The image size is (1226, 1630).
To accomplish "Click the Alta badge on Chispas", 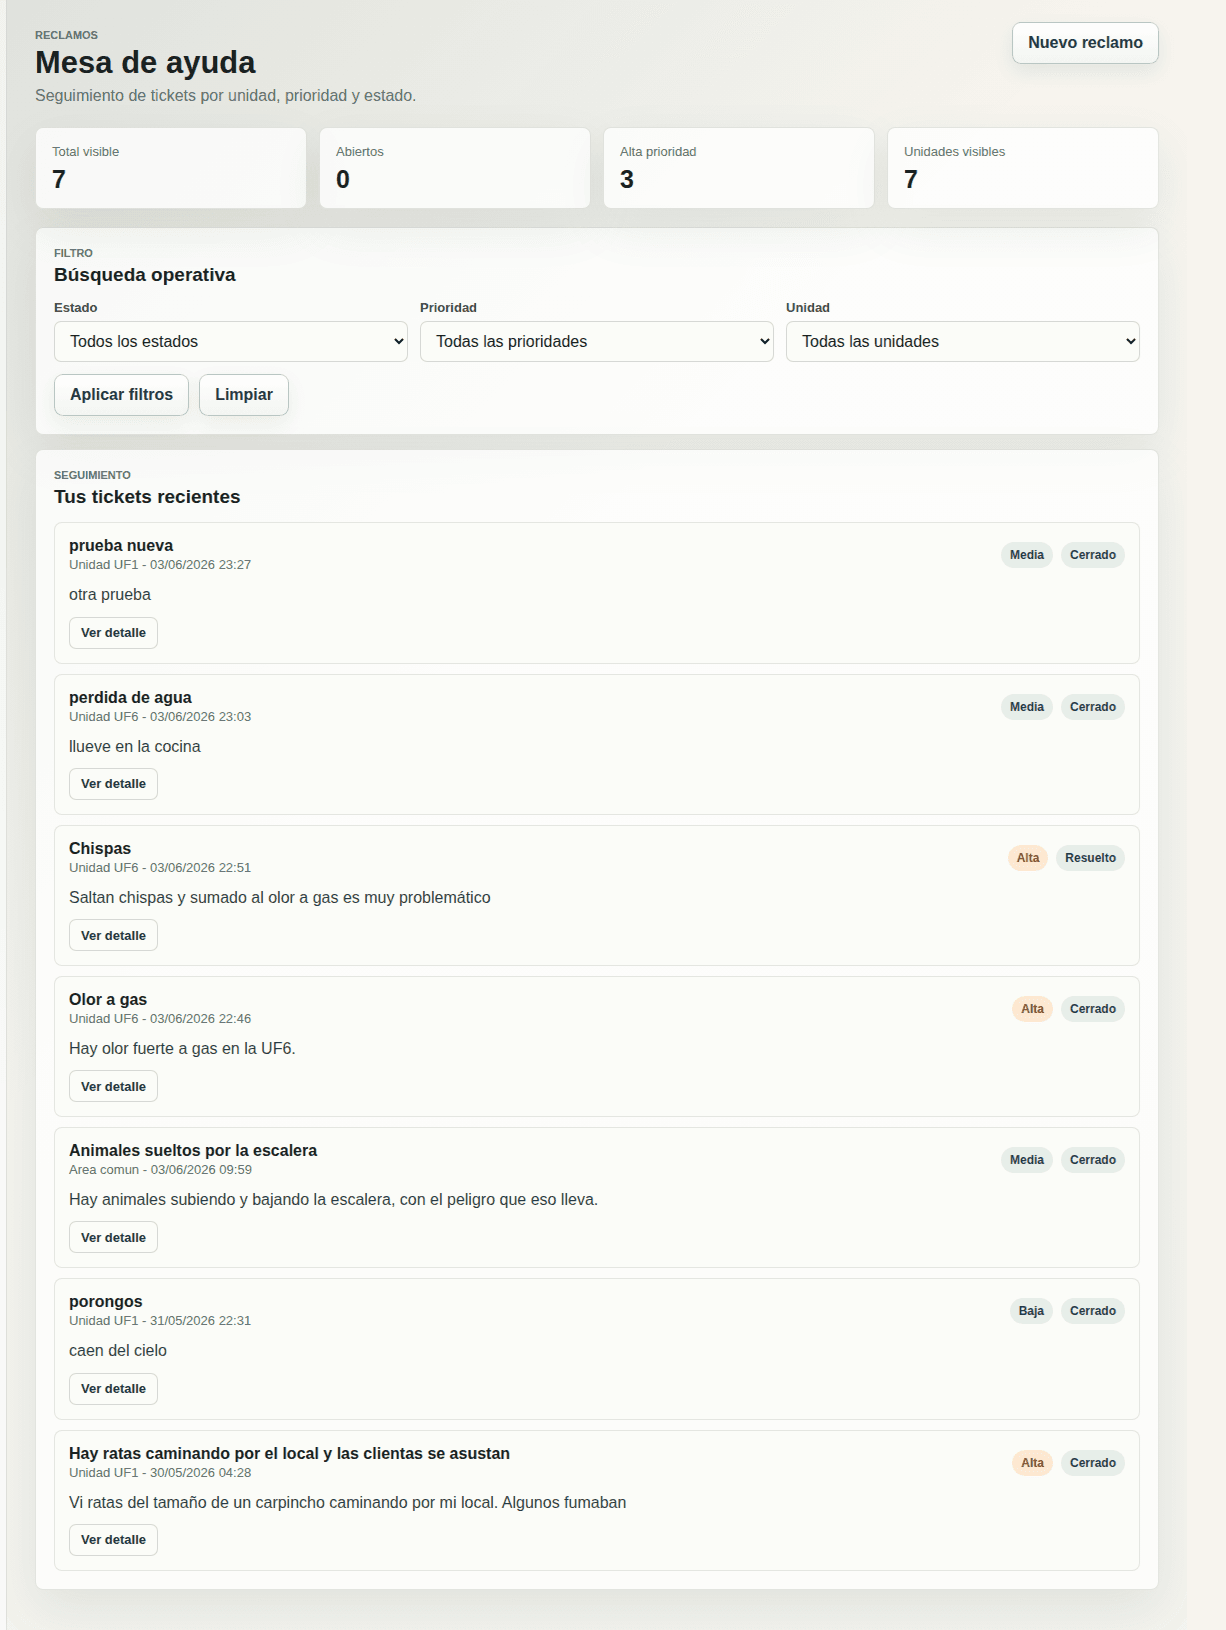I will click(x=1028, y=858).
